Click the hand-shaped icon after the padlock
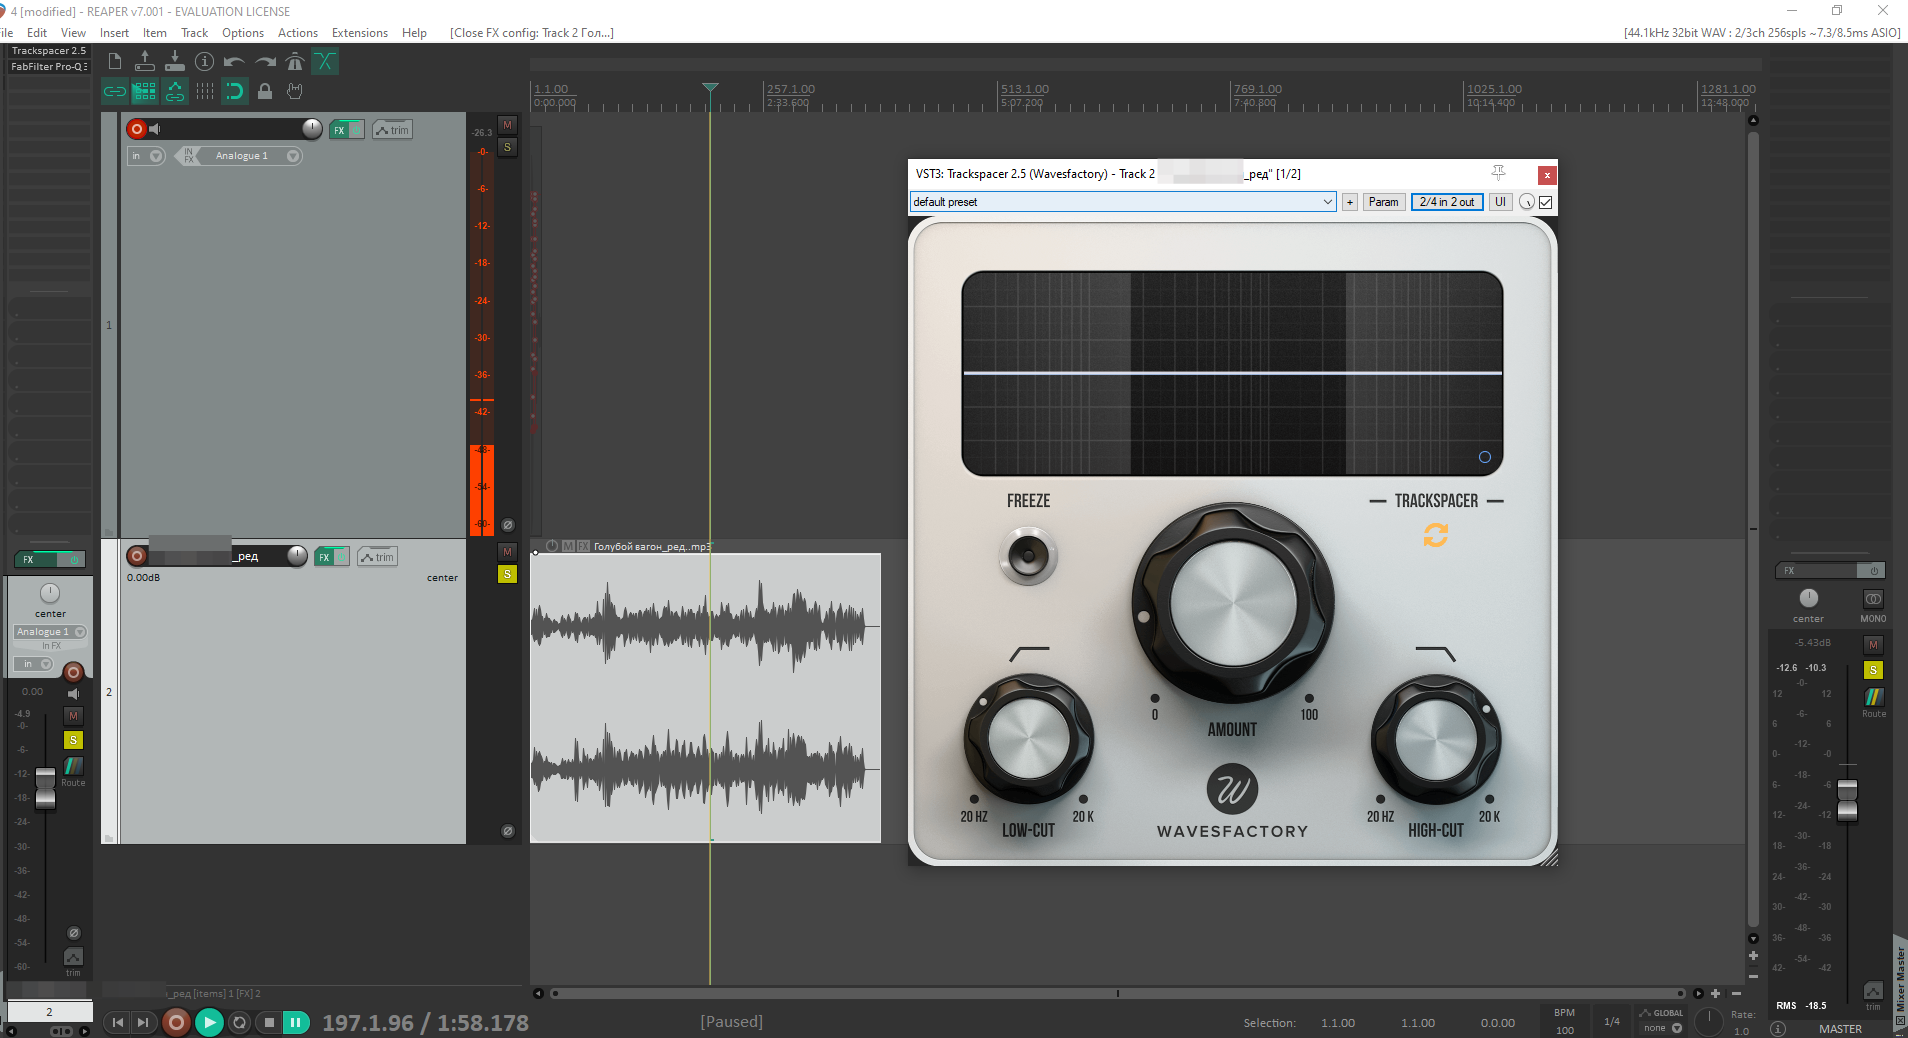This screenshot has width=1908, height=1038. 295,91
